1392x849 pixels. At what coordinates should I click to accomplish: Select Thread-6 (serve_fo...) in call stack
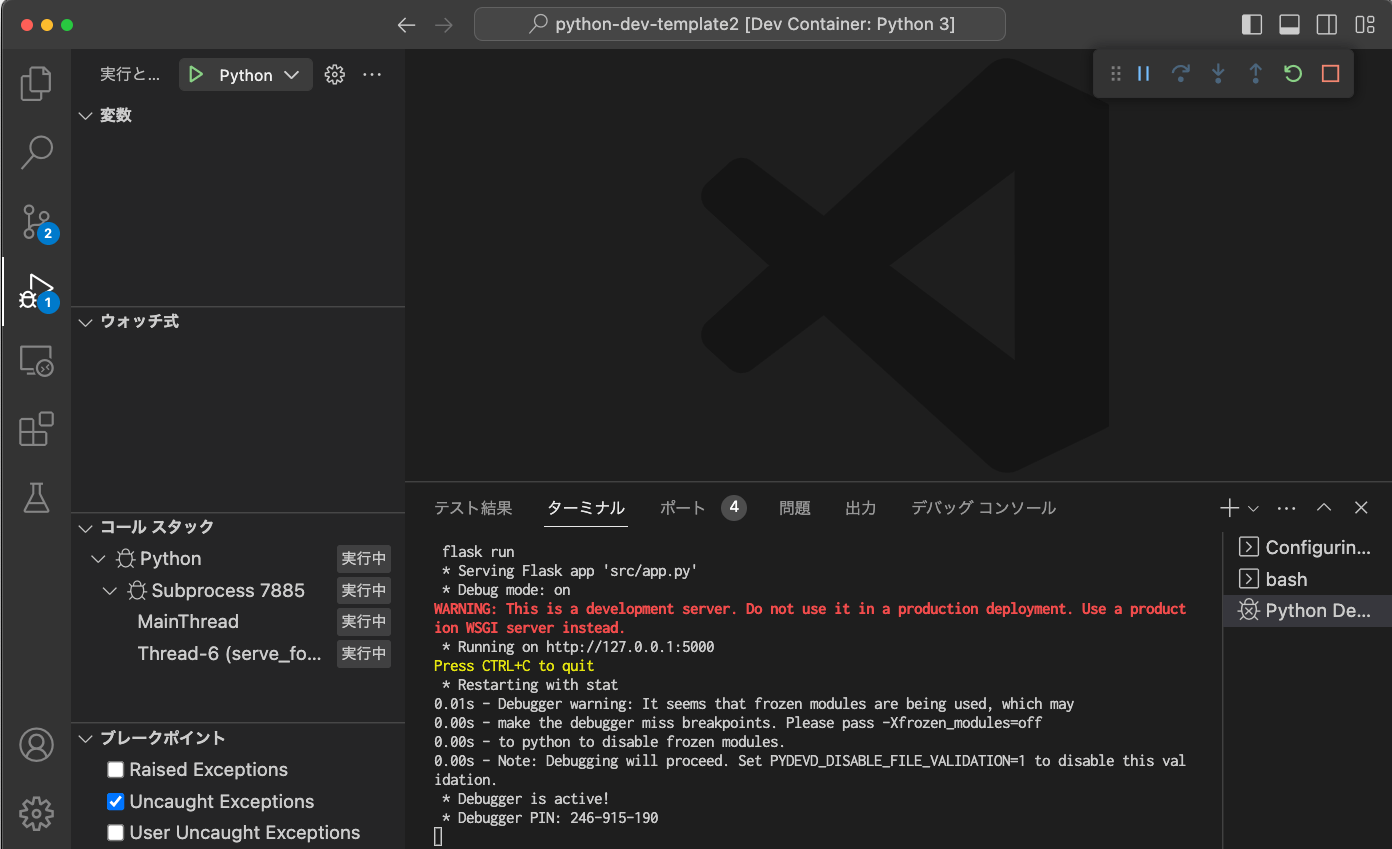click(230, 654)
